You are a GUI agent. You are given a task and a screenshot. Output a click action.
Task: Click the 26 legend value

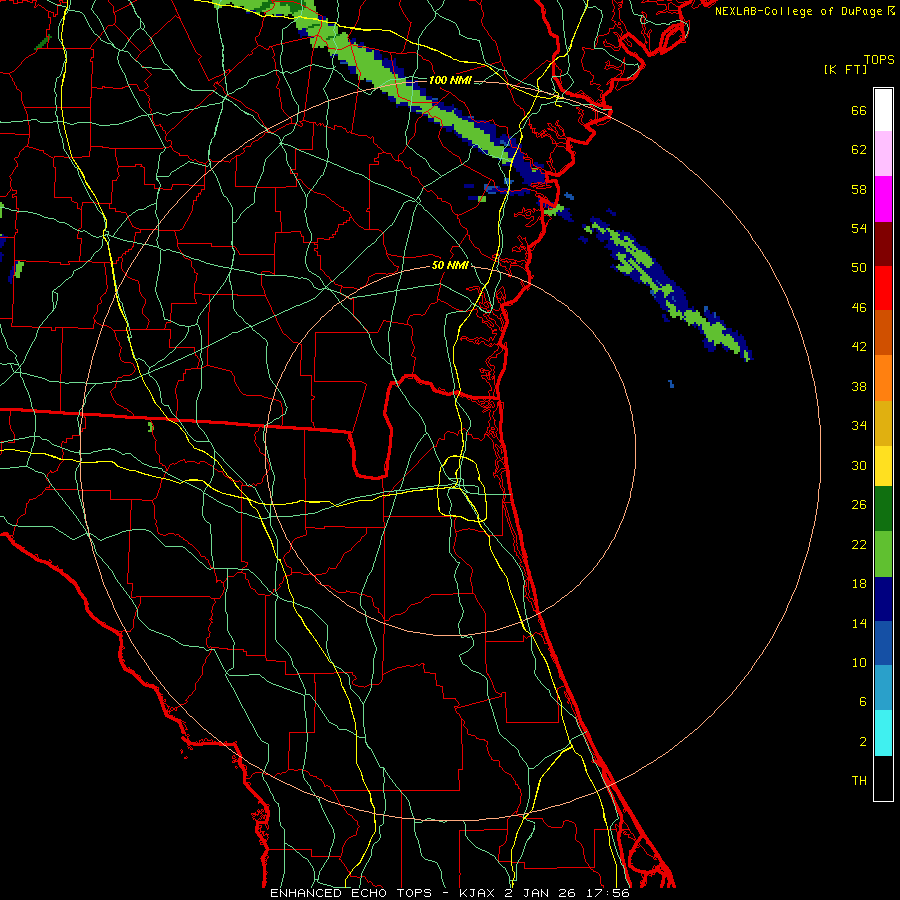pyautogui.click(x=859, y=505)
